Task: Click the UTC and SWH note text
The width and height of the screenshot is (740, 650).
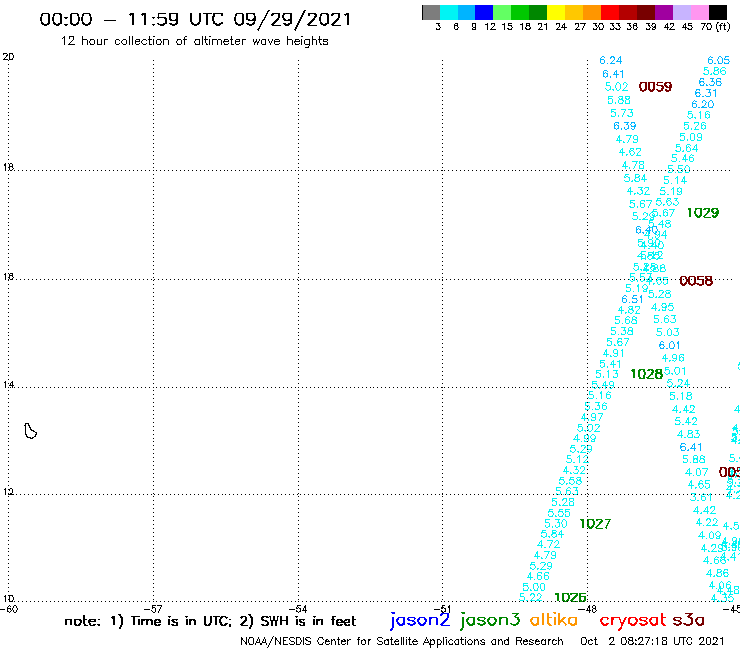Action: [210, 621]
